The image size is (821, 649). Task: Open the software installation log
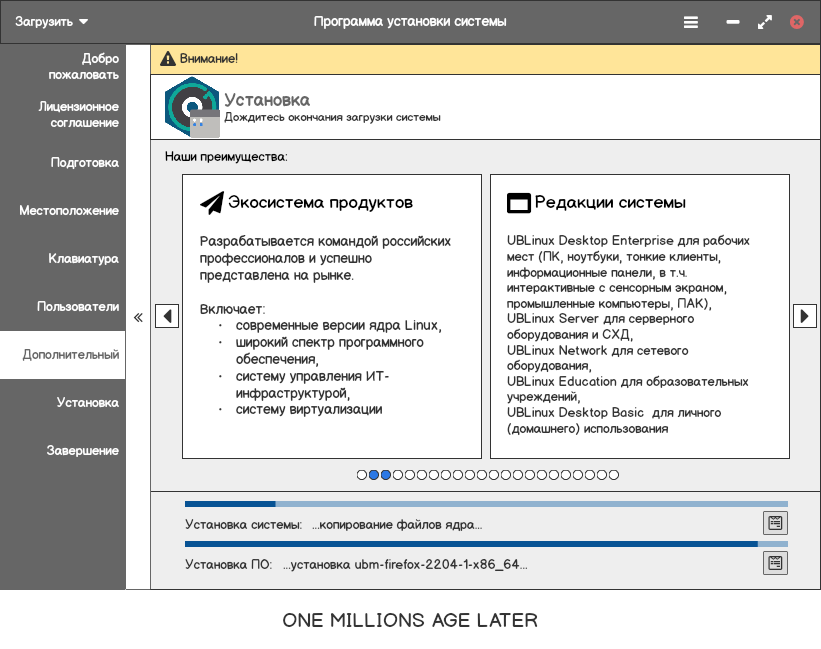point(775,563)
